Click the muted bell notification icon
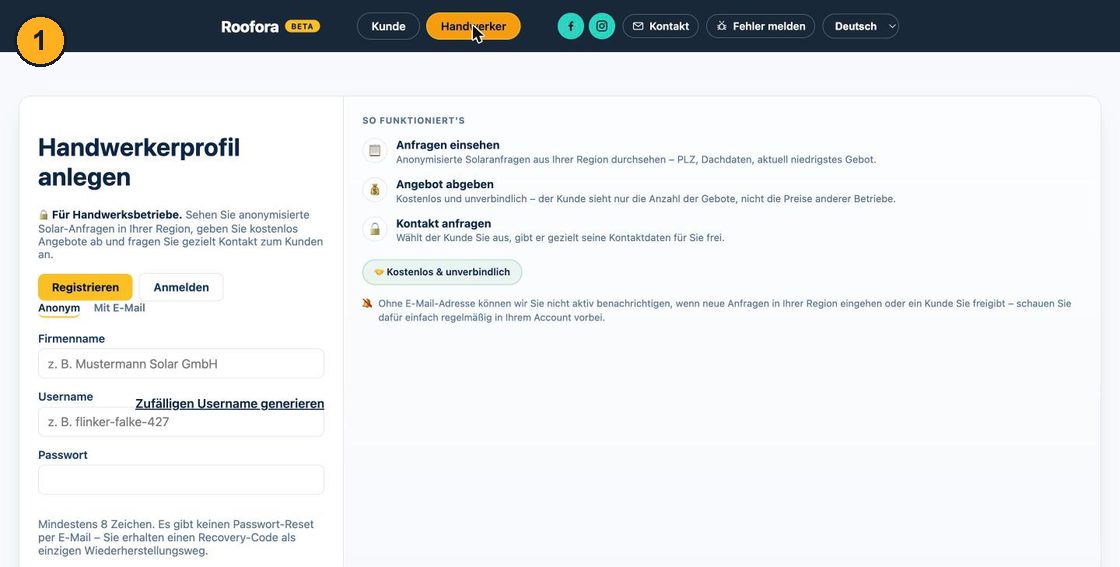The width and height of the screenshot is (1120, 567). (367, 303)
